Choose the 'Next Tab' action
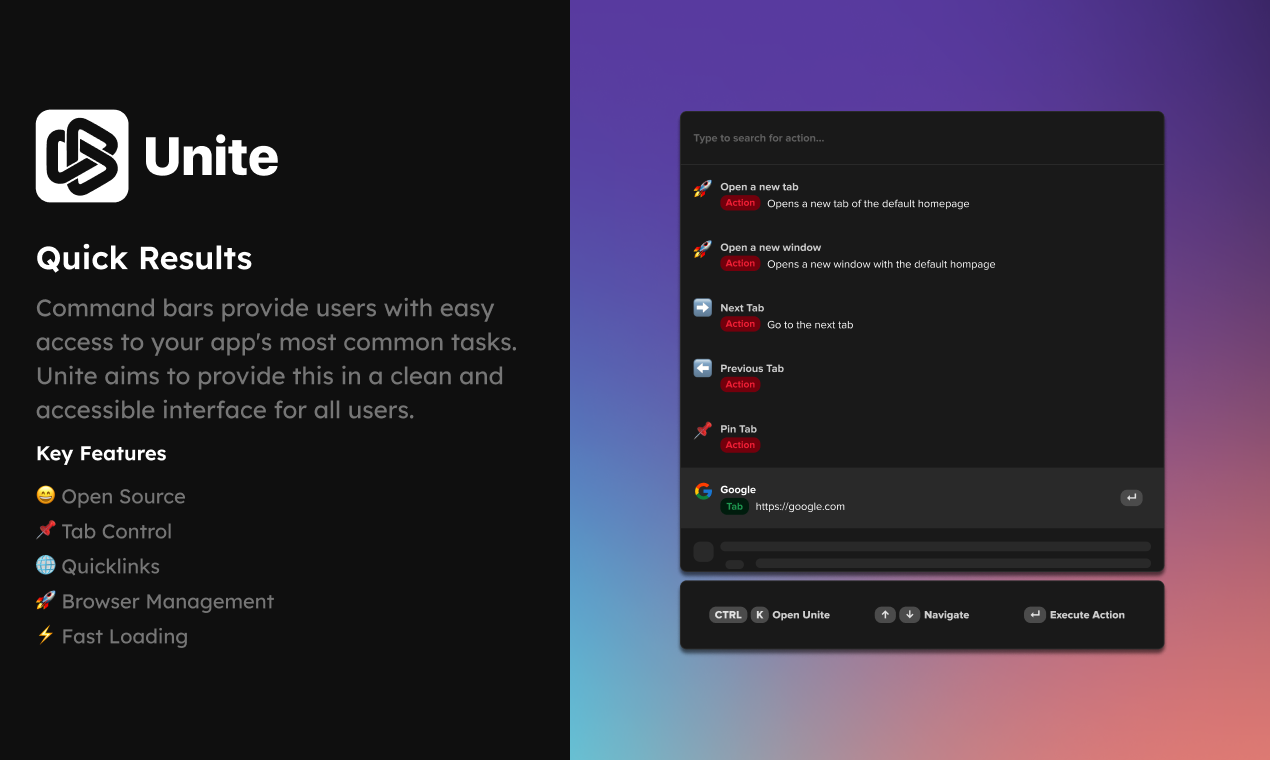1270x760 pixels. (922, 316)
